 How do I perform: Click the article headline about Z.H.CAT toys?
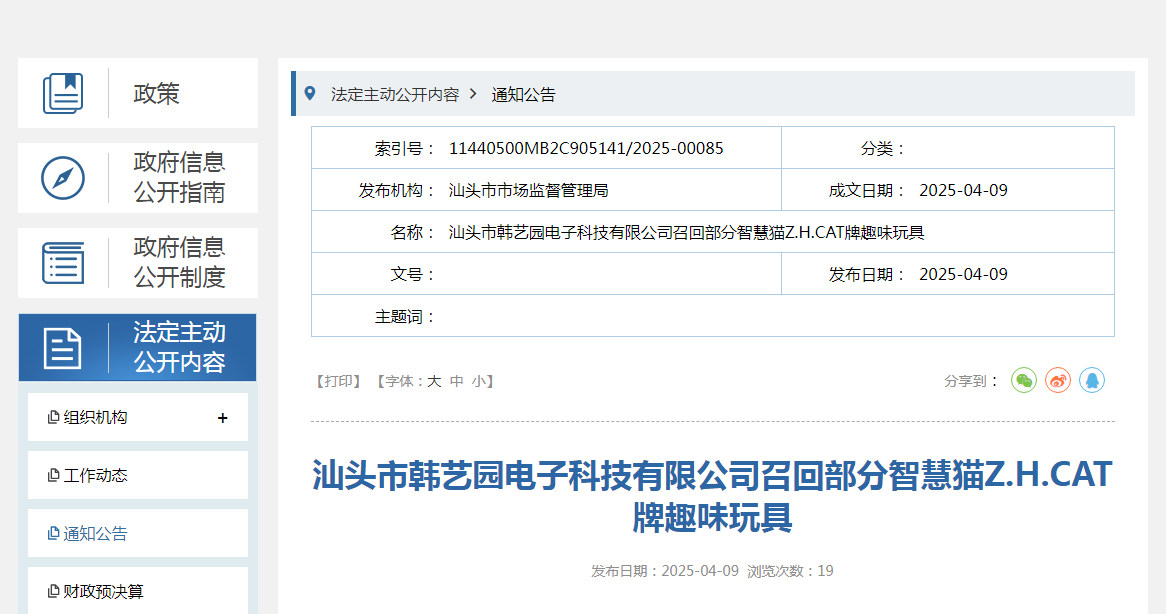tap(712, 495)
